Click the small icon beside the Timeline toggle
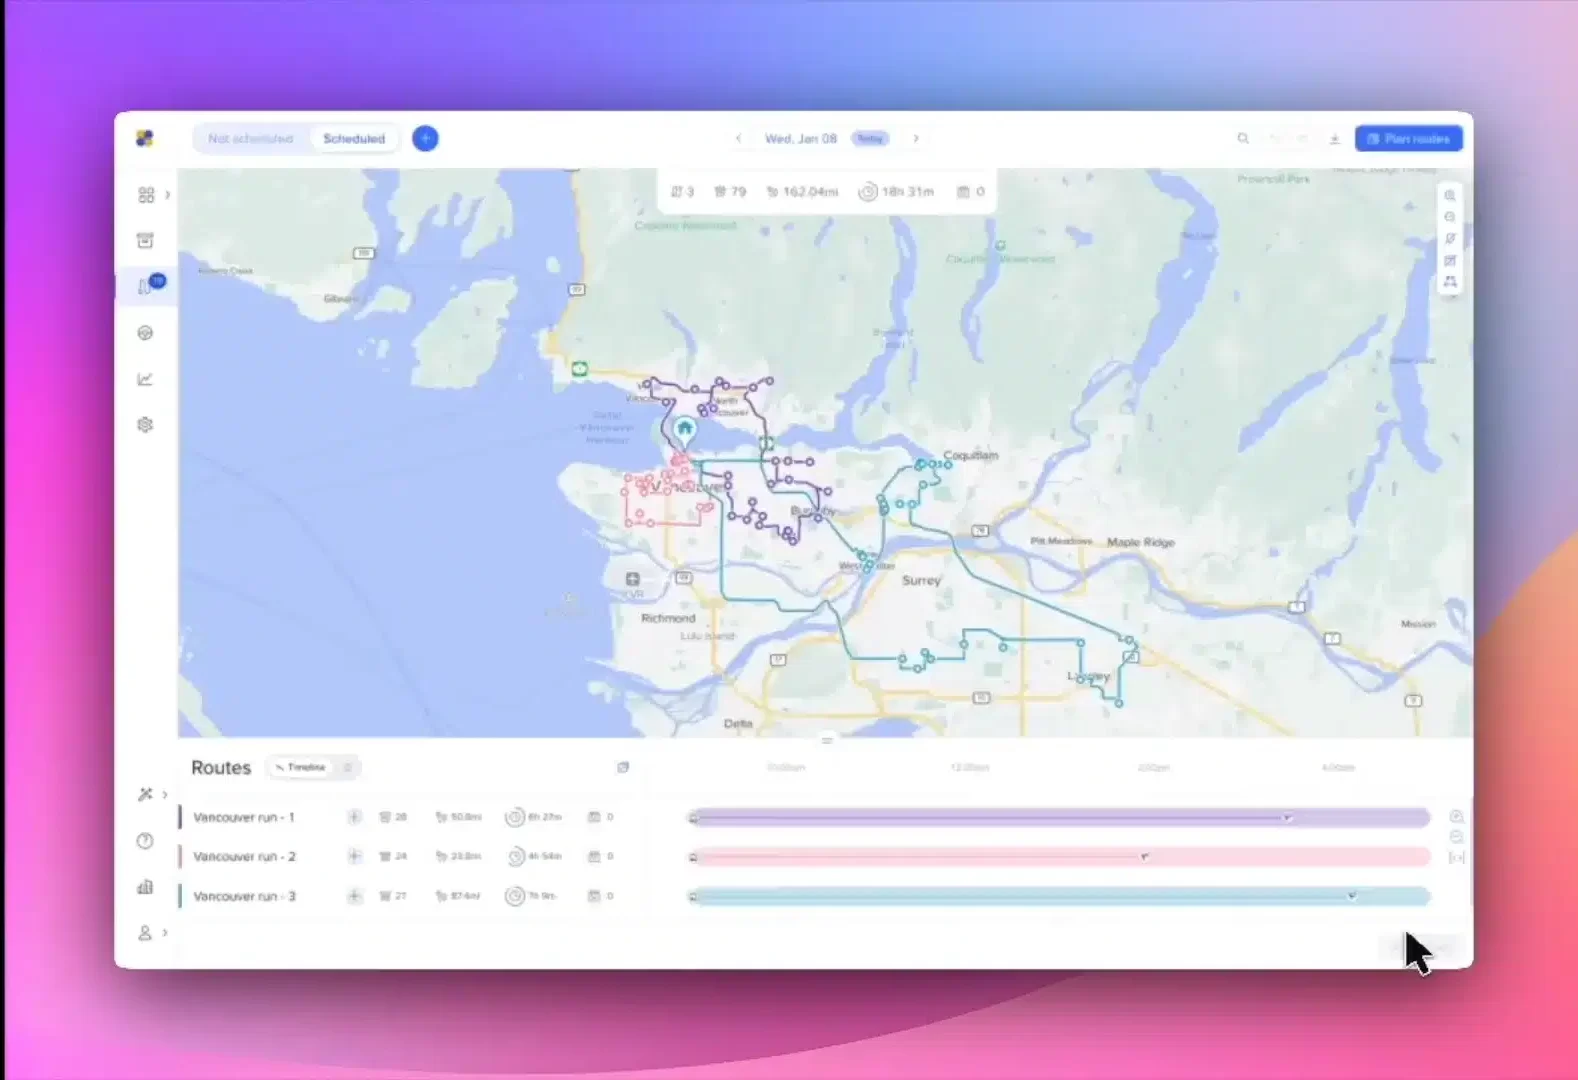 coord(348,767)
